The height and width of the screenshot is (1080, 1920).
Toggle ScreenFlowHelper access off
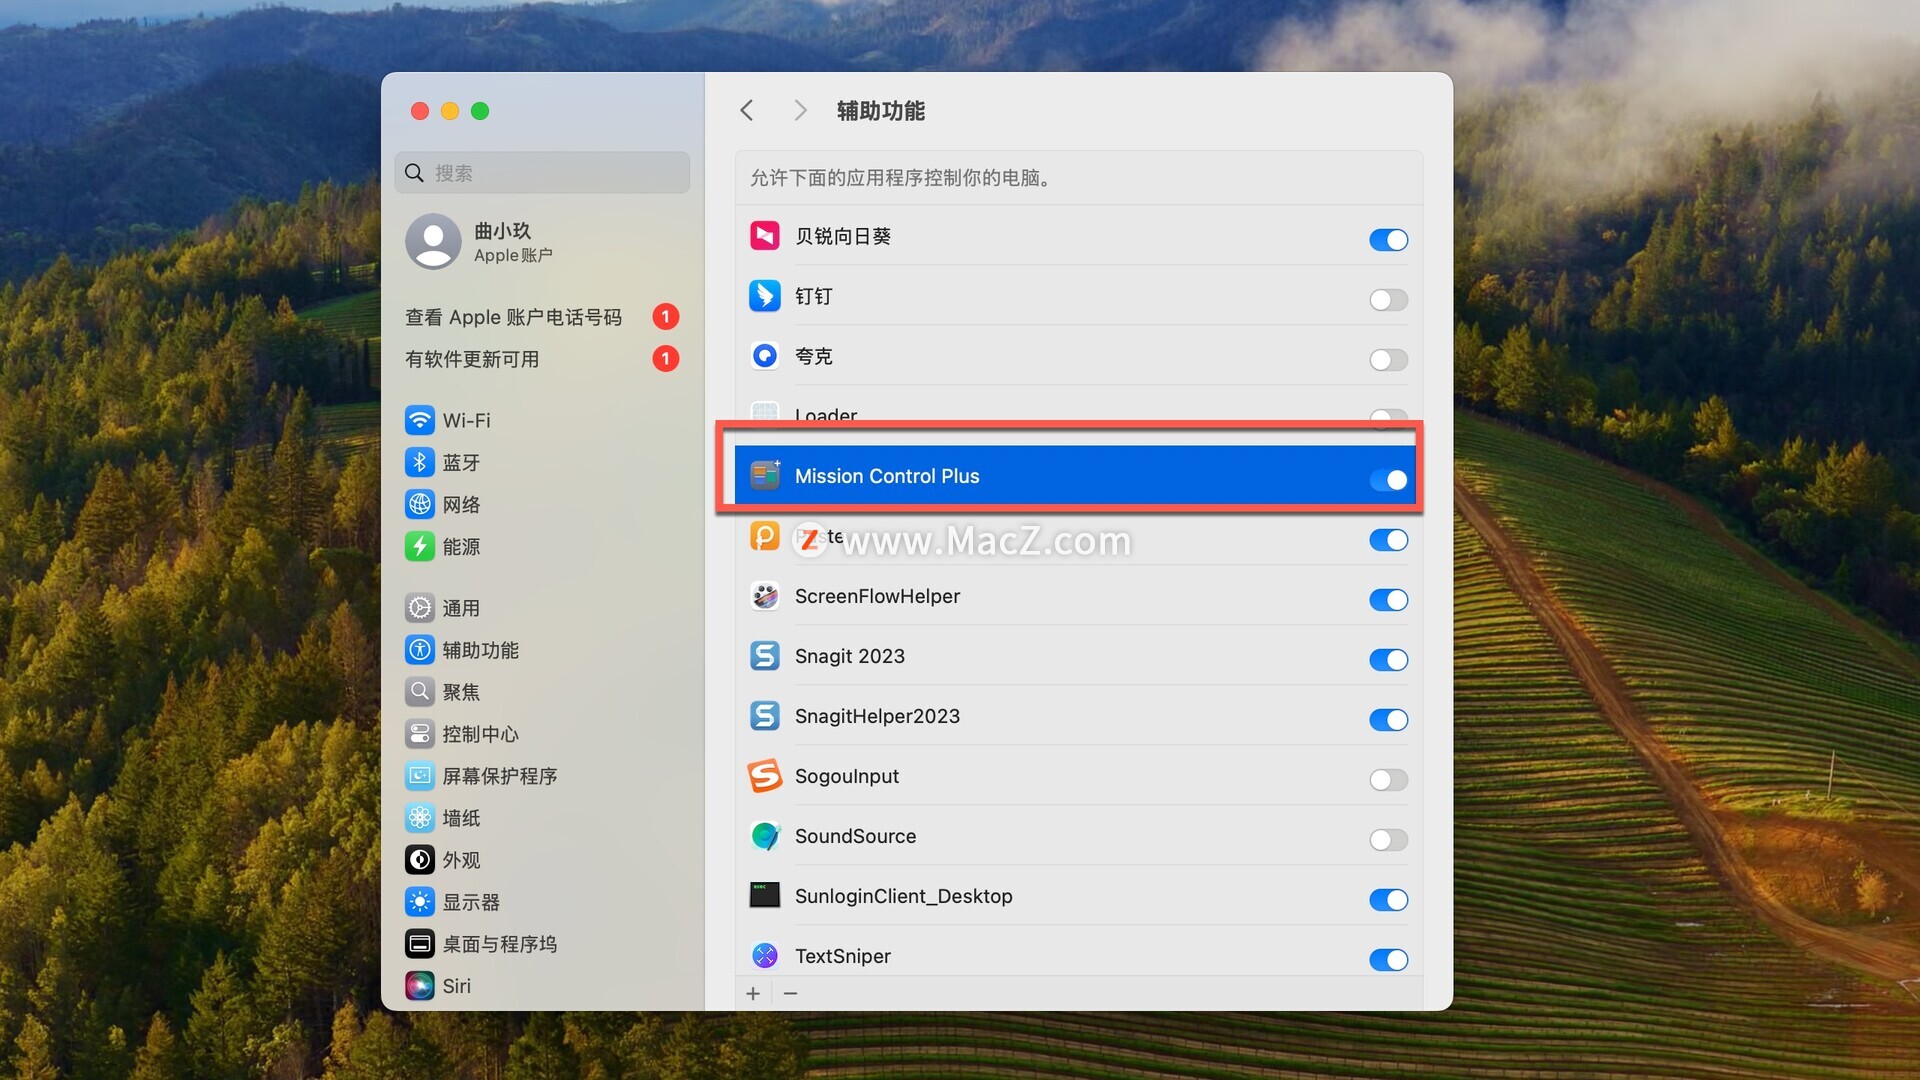point(1388,600)
